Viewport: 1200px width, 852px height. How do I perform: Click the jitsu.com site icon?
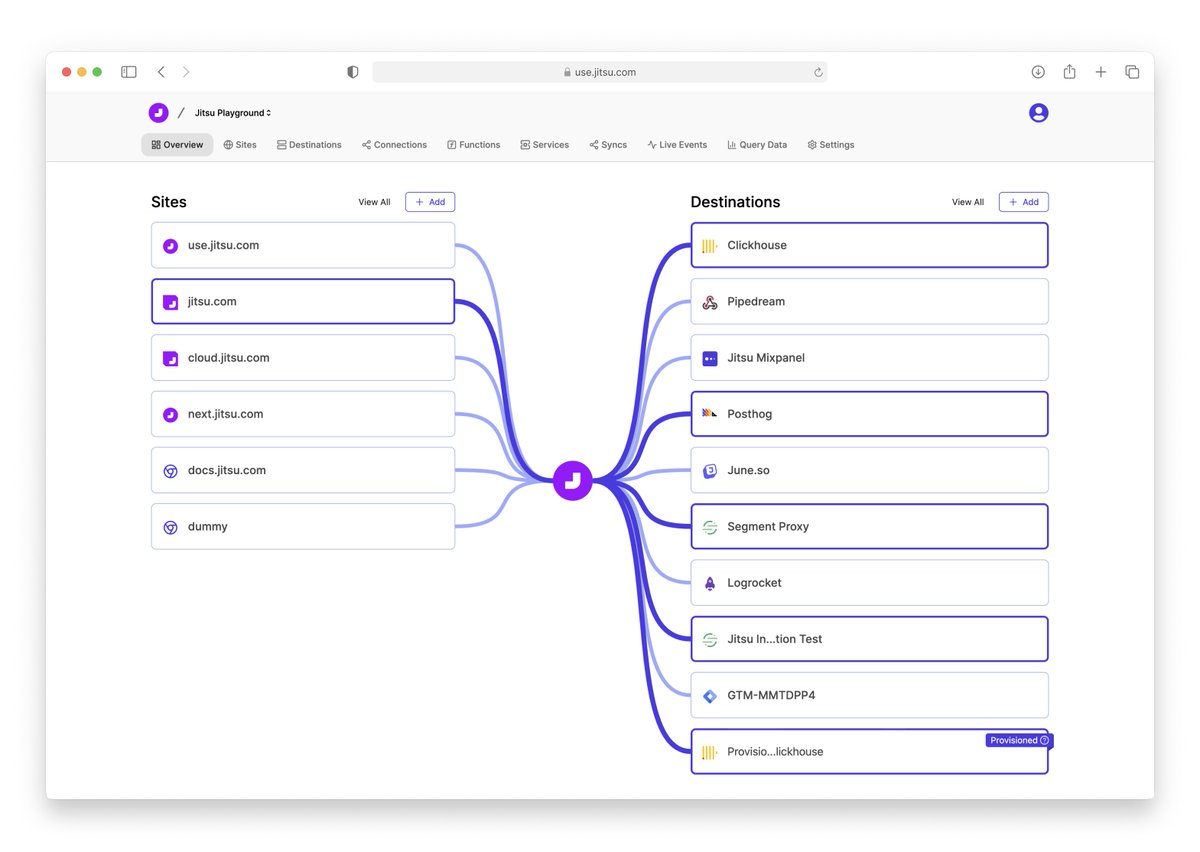[x=170, y=302]
